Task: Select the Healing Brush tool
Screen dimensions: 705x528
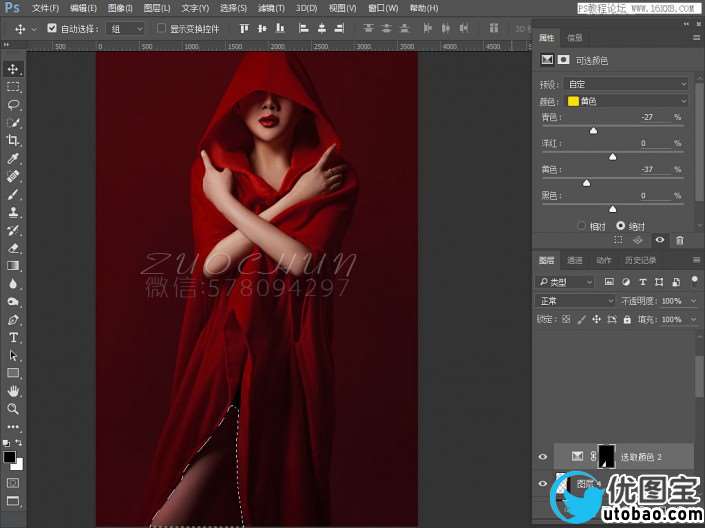Action: (13, 176)
